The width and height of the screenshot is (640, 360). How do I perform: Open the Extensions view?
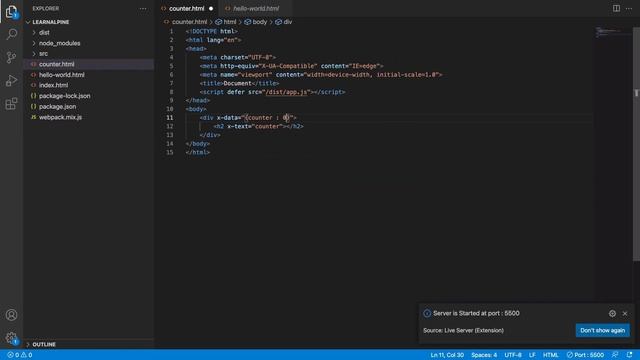click(11, 104)
